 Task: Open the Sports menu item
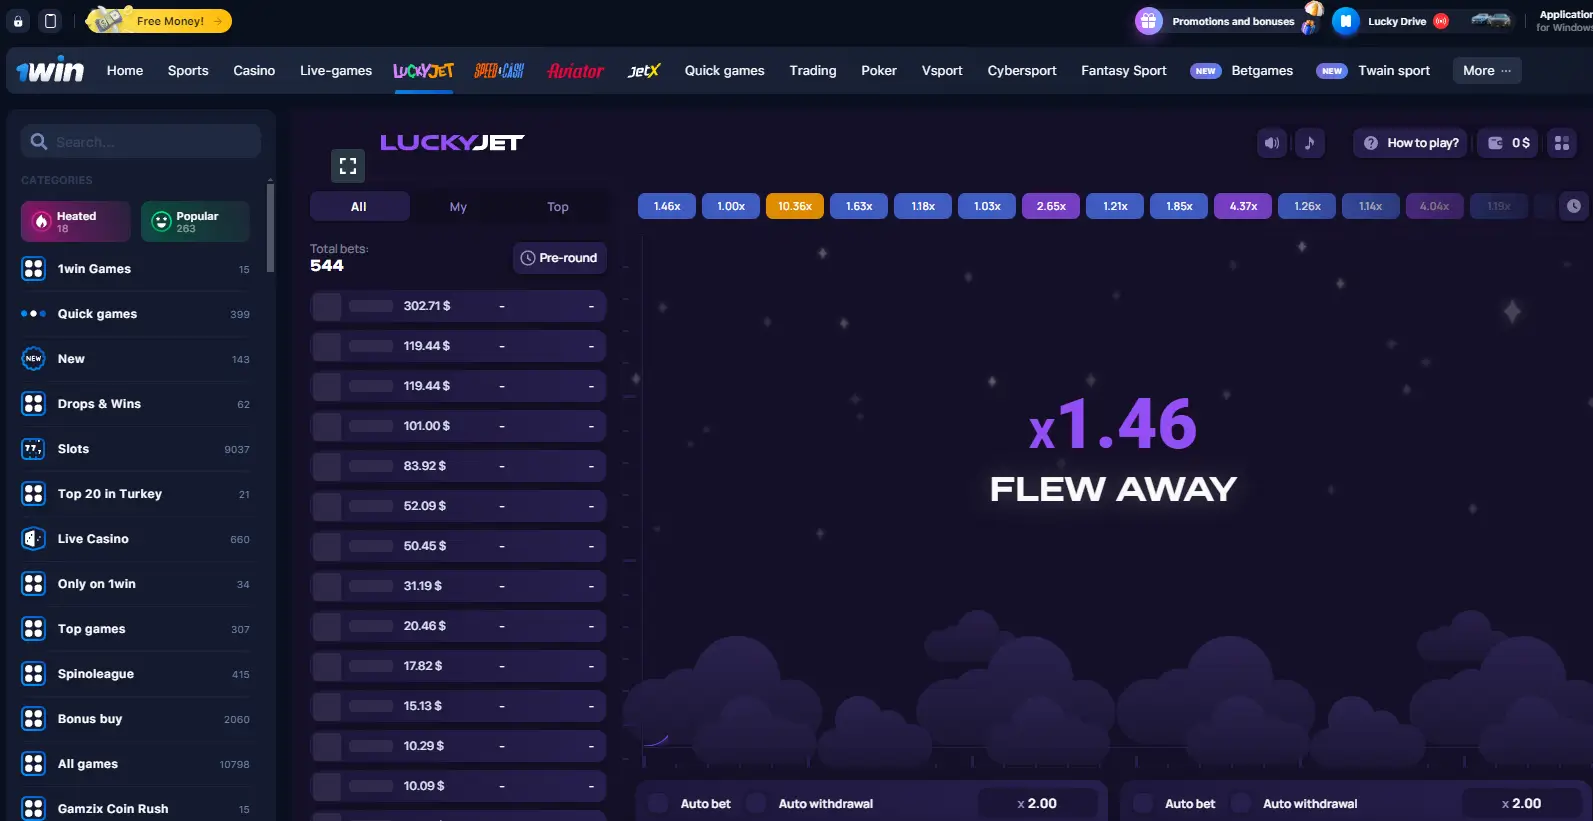(188, 70)
